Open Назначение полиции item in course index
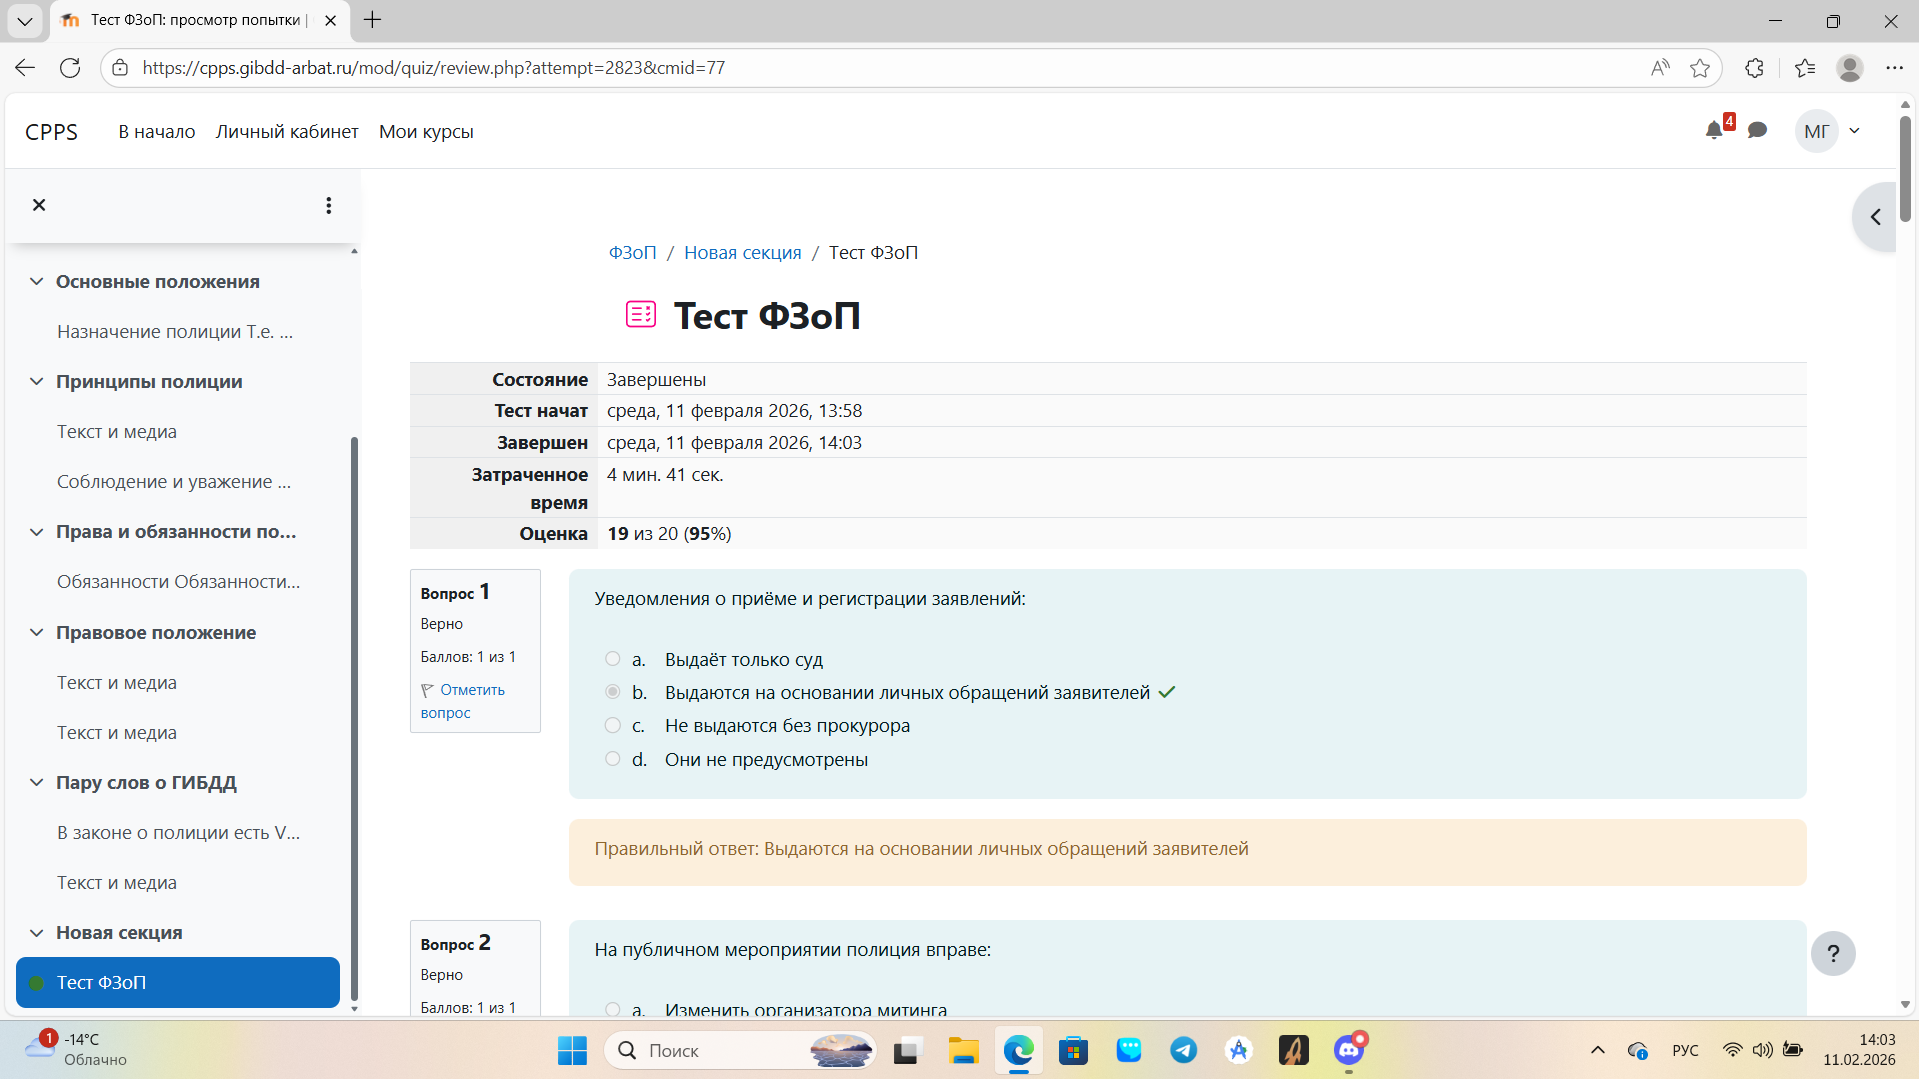Screen dimensions: 1919x1079 coord(175,332)
